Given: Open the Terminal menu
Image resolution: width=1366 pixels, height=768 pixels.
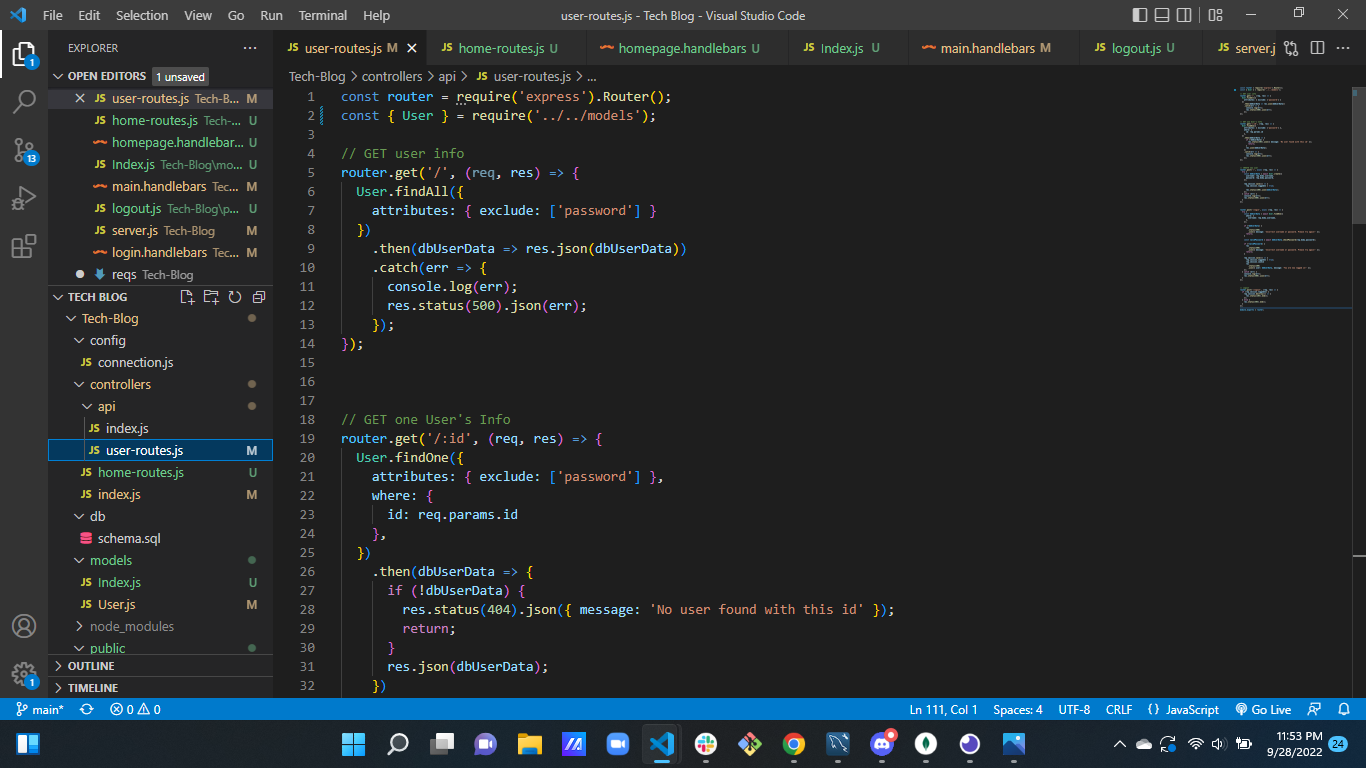Looking at the screenshot, I should tap(322, 15).
